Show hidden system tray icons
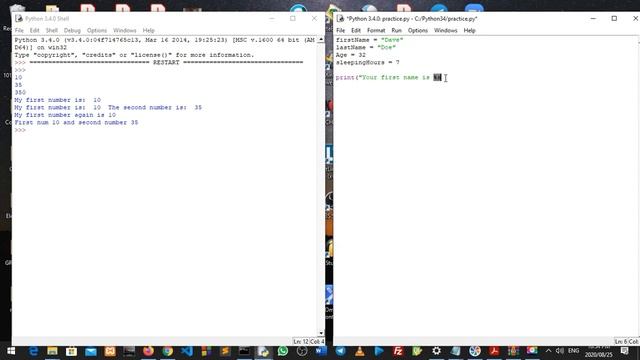 (548, 351)
